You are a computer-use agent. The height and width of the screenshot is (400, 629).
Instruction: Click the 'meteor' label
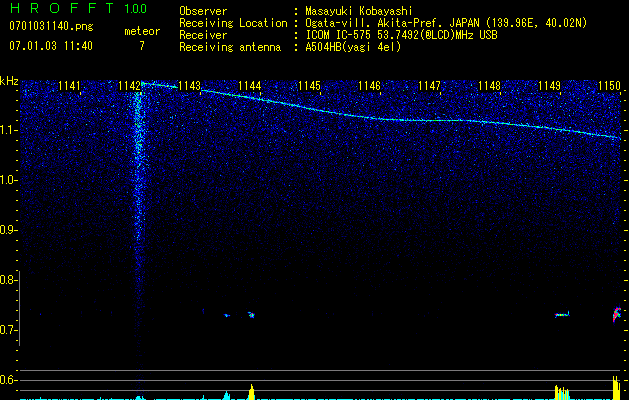pyautogui.click(x=142, y=31)
